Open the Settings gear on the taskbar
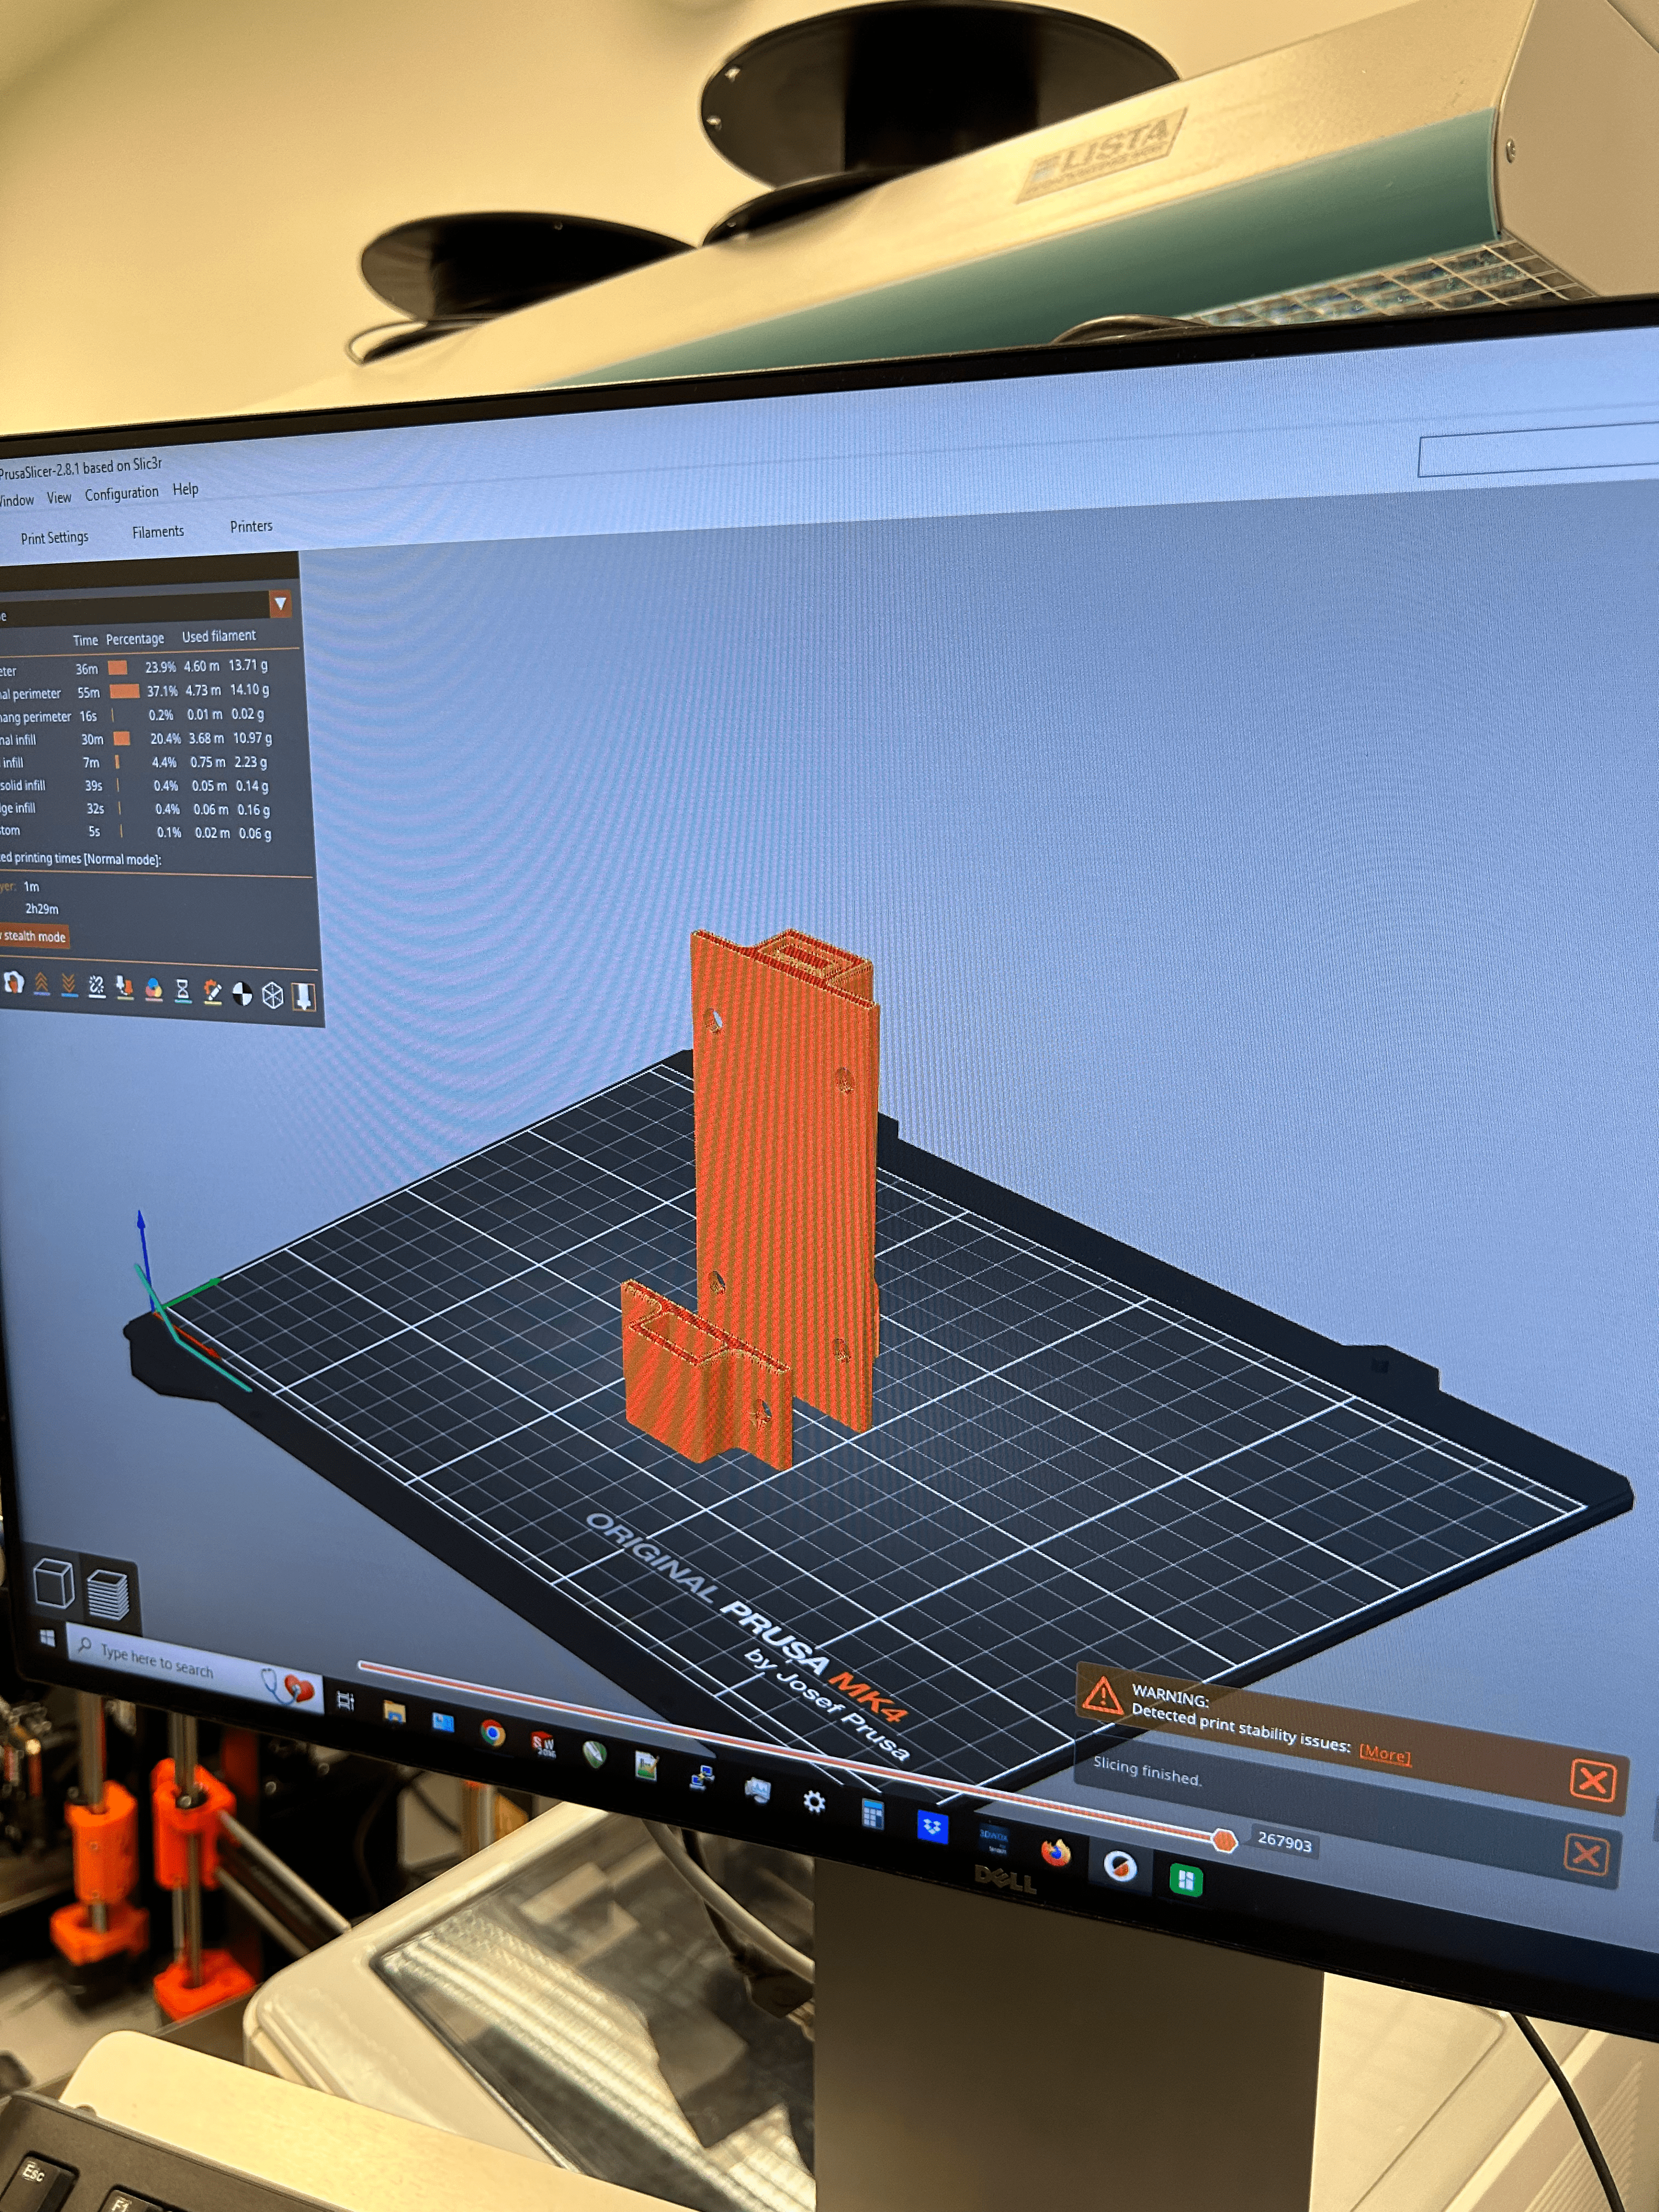Screen dimensions: 1659x2212 [x=814, y=1802]
